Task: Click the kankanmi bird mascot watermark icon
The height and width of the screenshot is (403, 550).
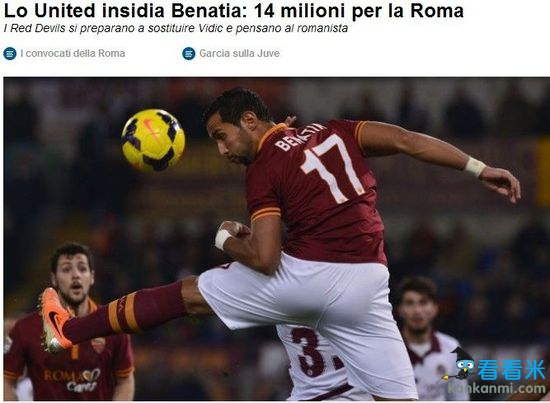Action: (x=460, y=365)
